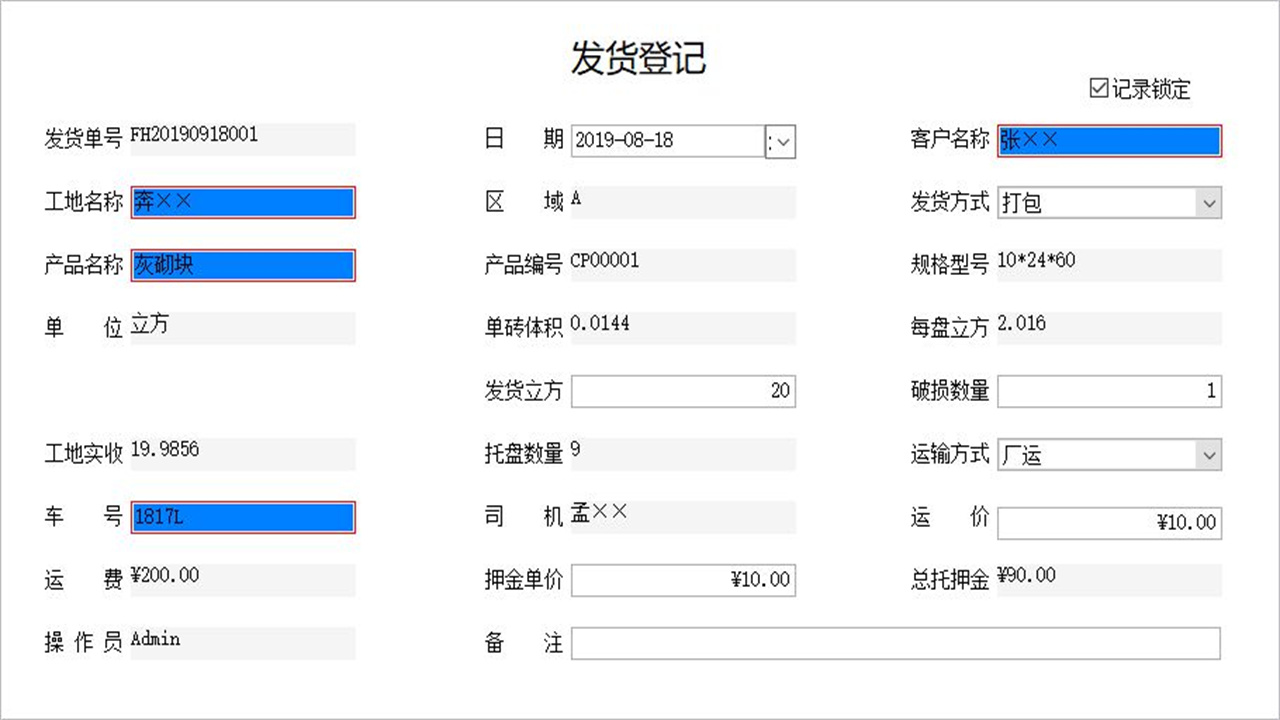
Task: Click the 日期 field showing 2019-08-18
Action: [665, 141]
